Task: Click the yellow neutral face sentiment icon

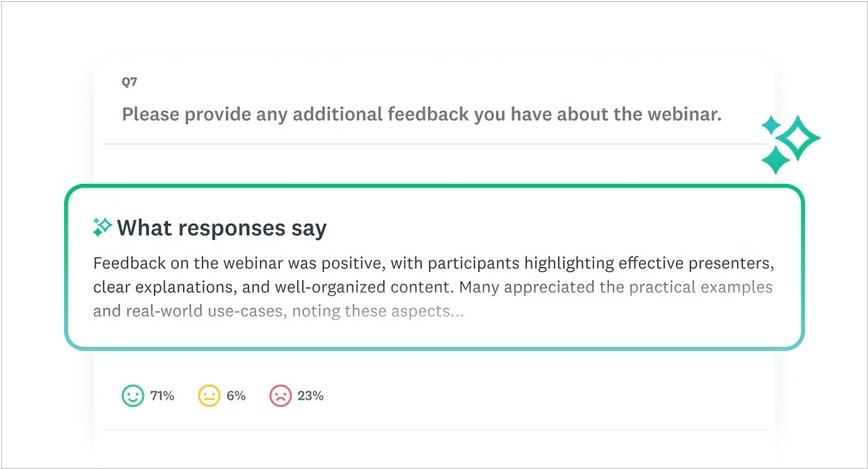Action: pyautogui.click(x=209, y=396)
